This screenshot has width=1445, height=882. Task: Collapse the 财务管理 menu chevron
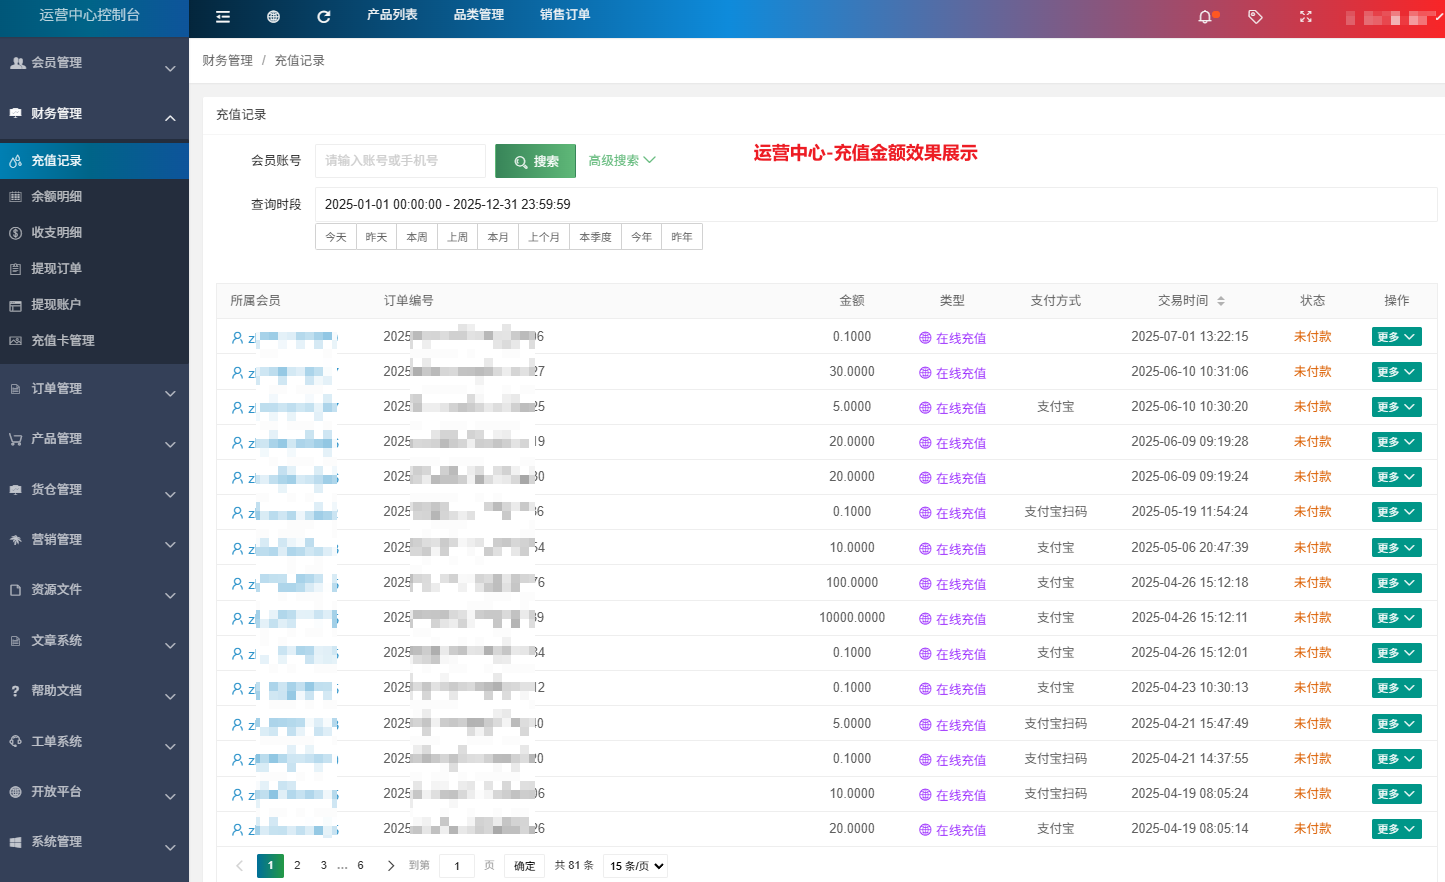(170, 118)
